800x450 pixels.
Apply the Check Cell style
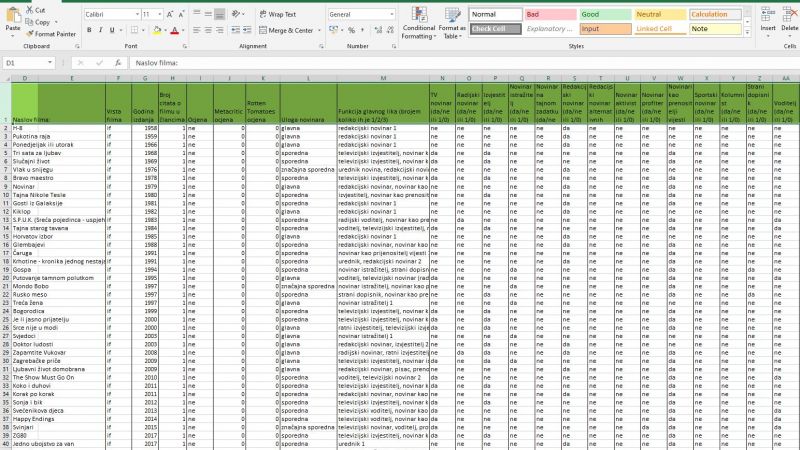(494, 29)
